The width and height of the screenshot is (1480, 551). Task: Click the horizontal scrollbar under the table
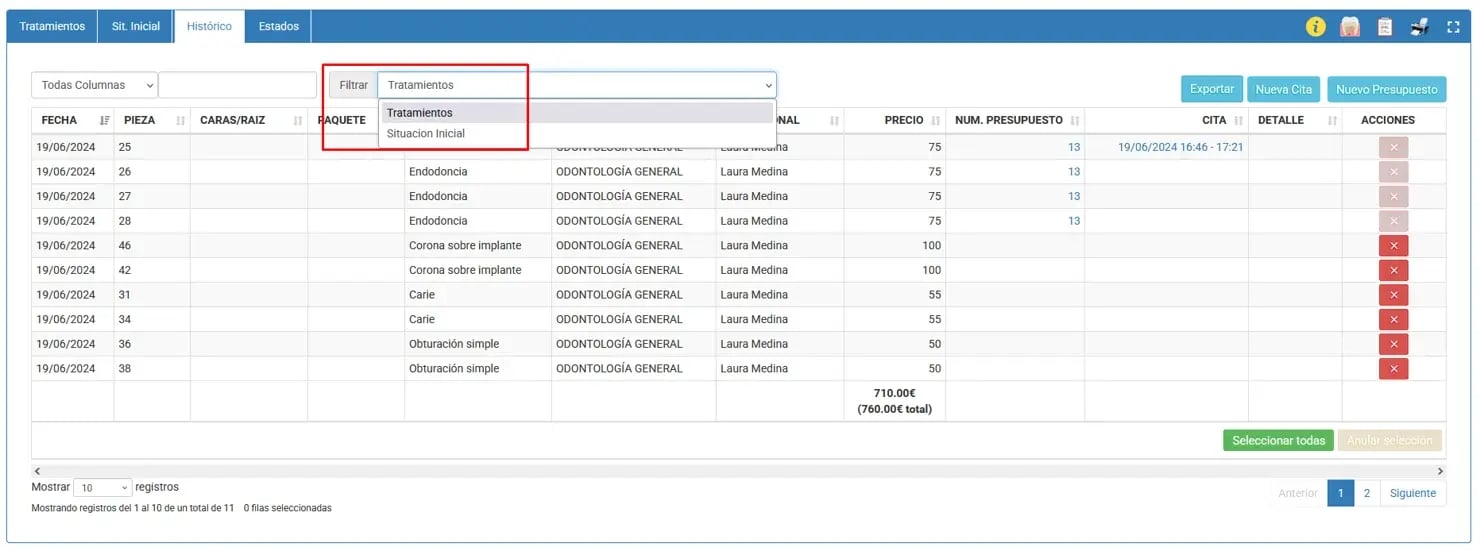738,470
